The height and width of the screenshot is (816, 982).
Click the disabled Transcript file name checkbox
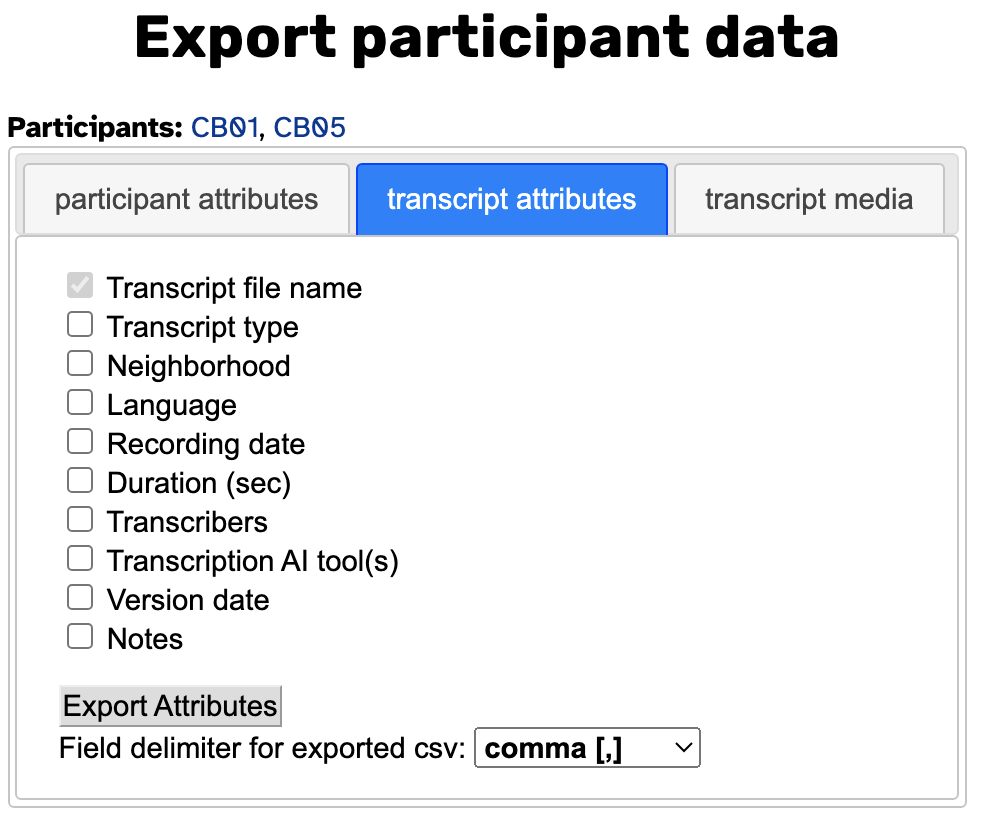coord(80,286)
